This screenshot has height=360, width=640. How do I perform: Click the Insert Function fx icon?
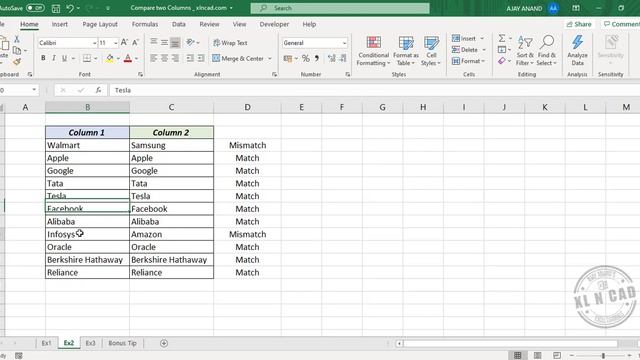[98, 90]
